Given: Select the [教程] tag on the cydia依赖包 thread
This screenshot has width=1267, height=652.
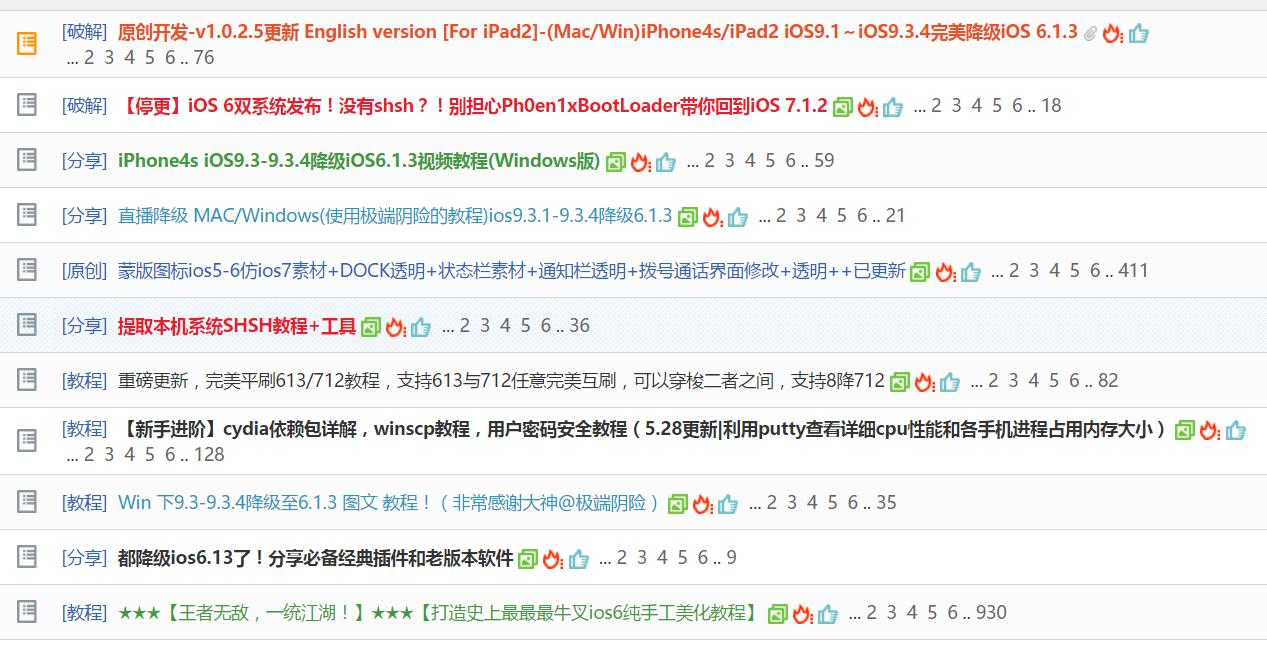Looking at the screenshot, I should (x=85, y=428).
